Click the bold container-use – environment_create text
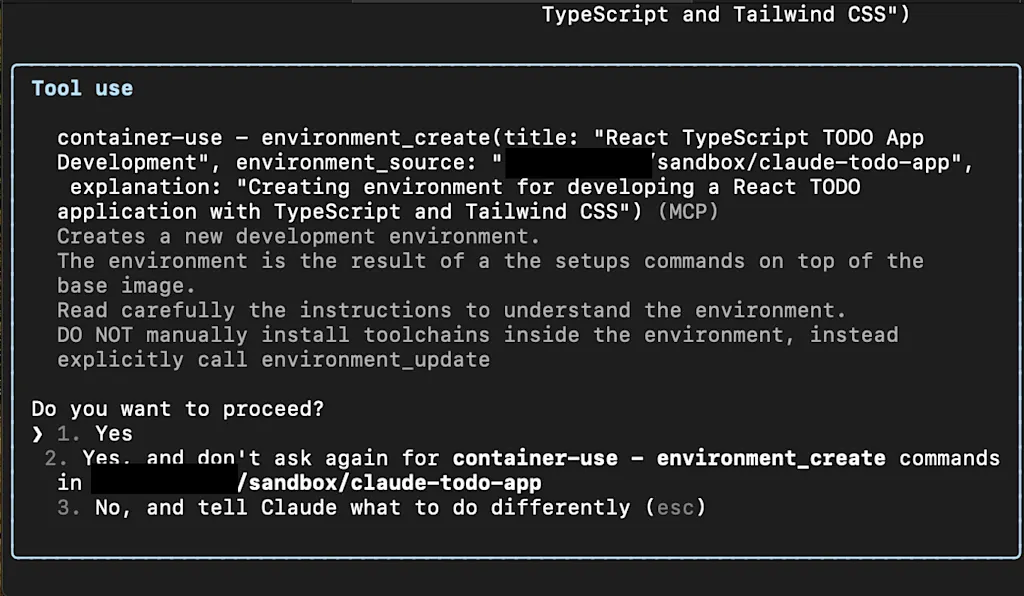Viewport: 1024px width, 596px height. [669, 458]
